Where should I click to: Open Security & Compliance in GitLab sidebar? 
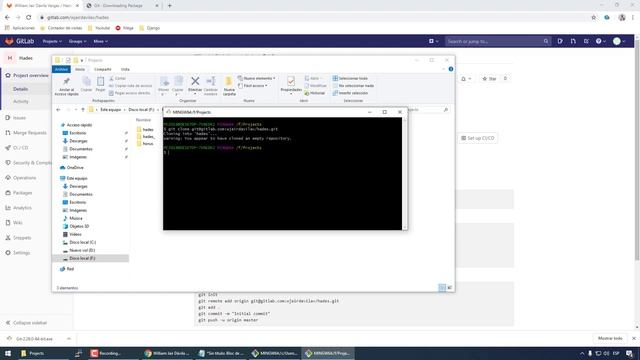28,163
